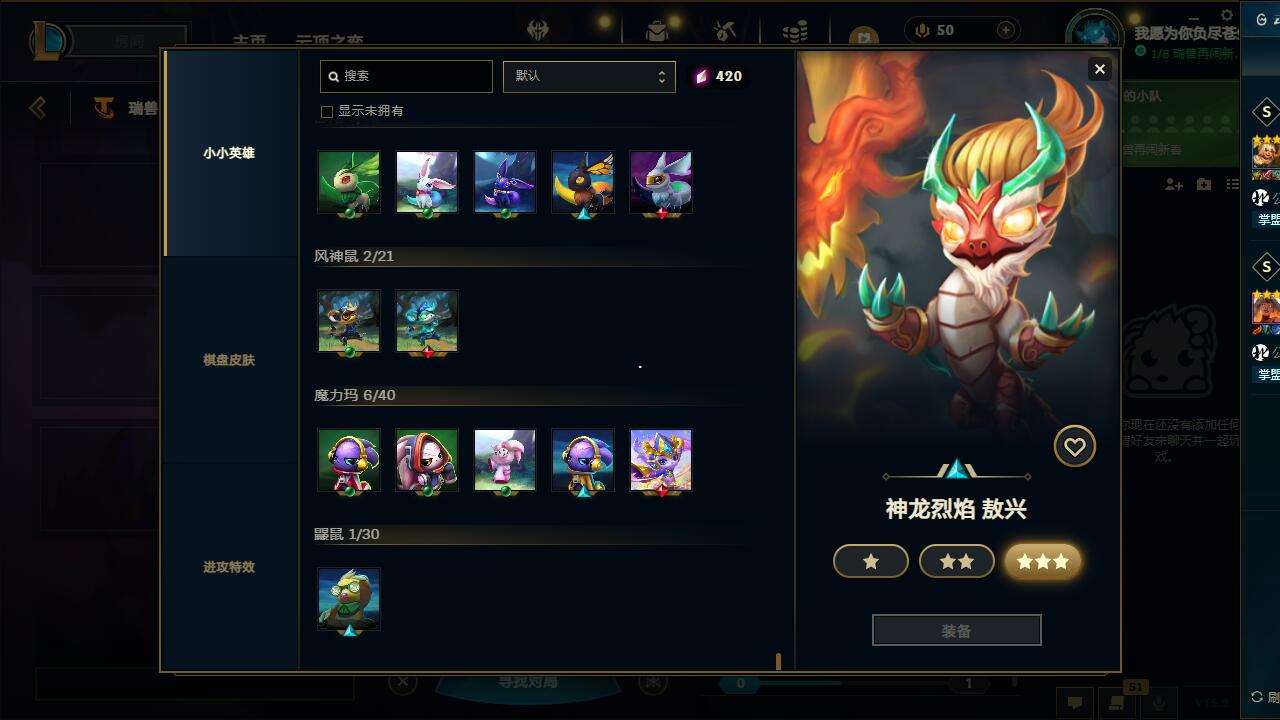Choose the white rabbit Little Legend icon
This screenshot has height=720, width=1280.
click(427, 182)
